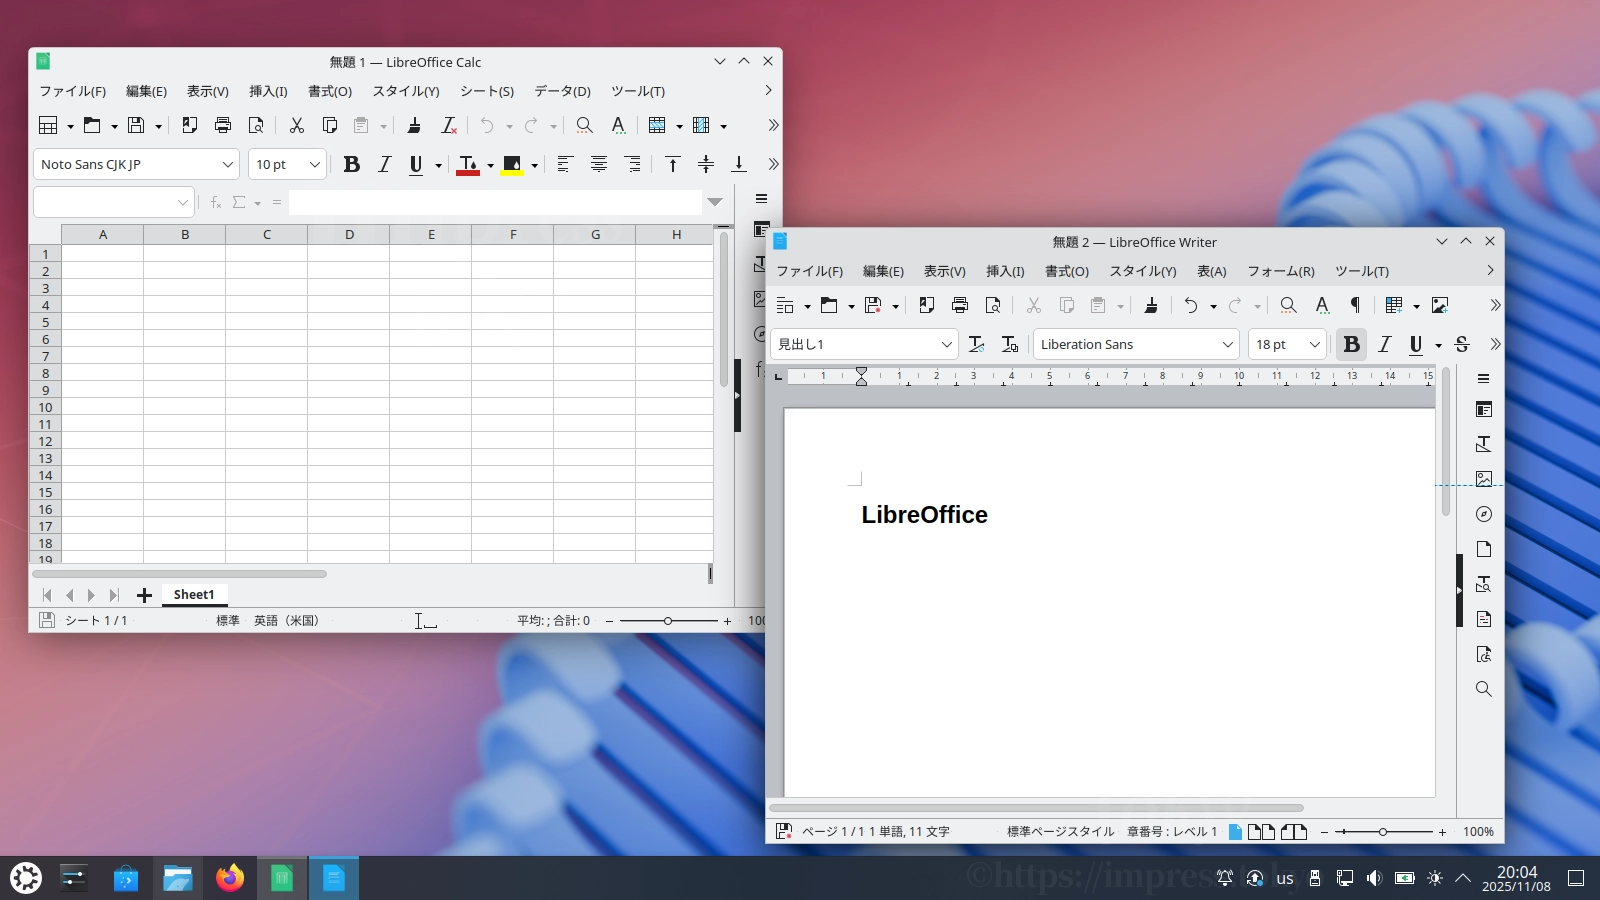Viewport: 1600px width, 900px height.
Task: Open Properties panel in Writer sidebar
Action: pos(1484,409)
